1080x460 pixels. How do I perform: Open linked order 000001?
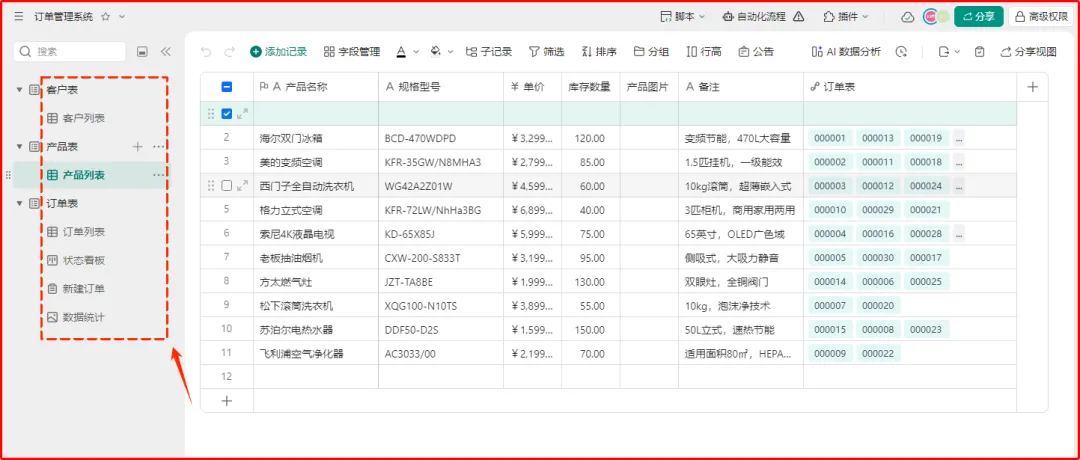pos(830,138)
